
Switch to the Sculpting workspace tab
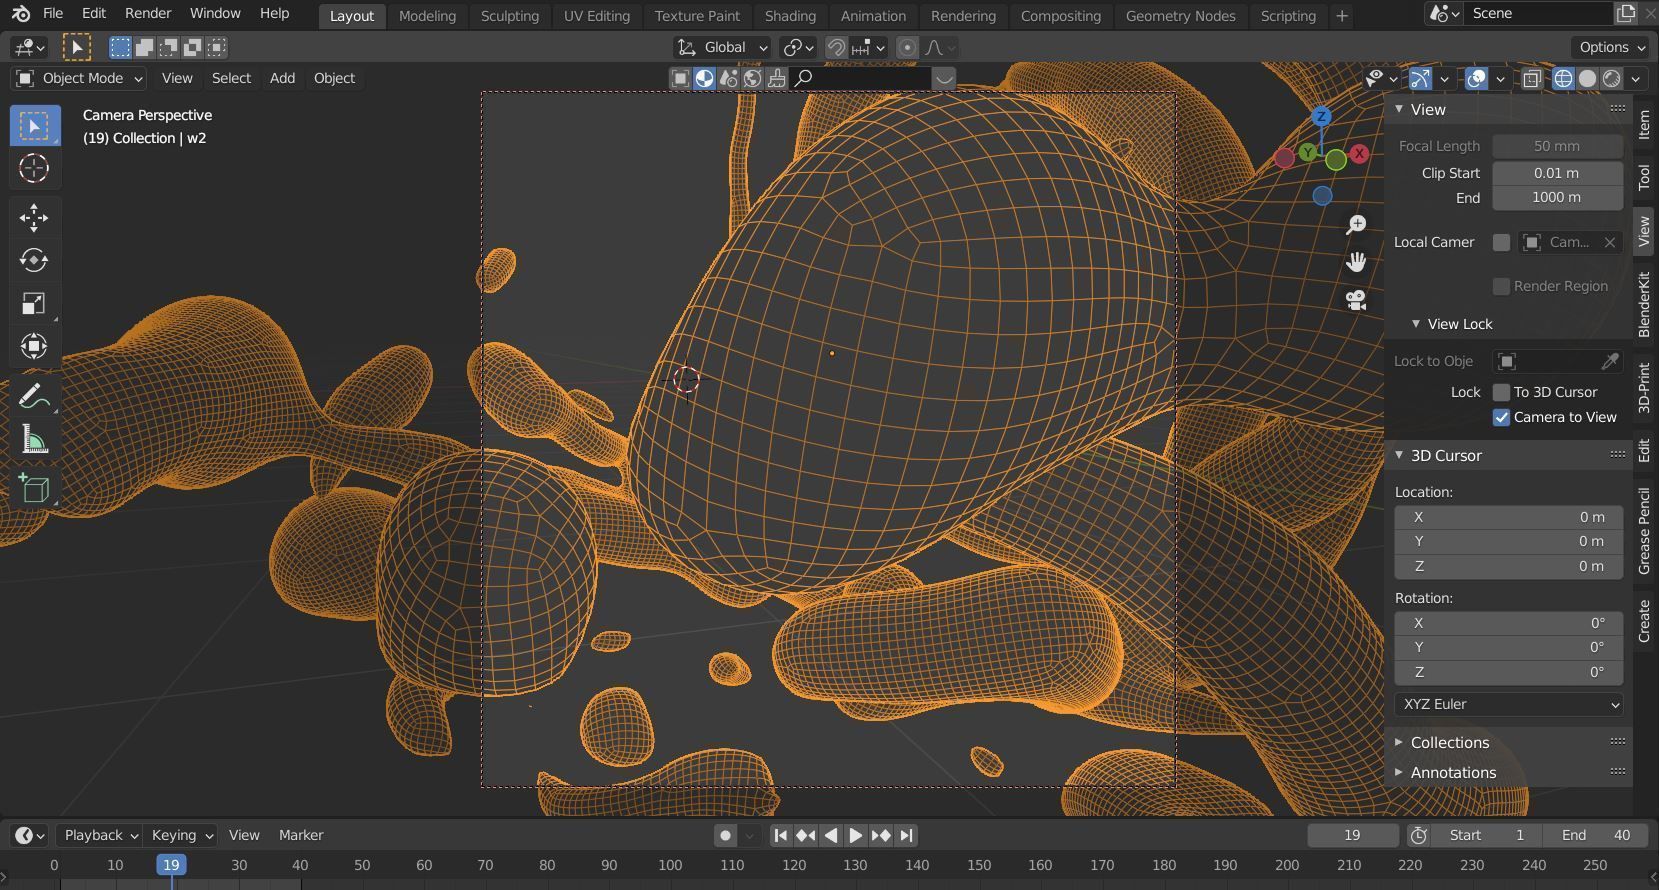coord(509,16)
